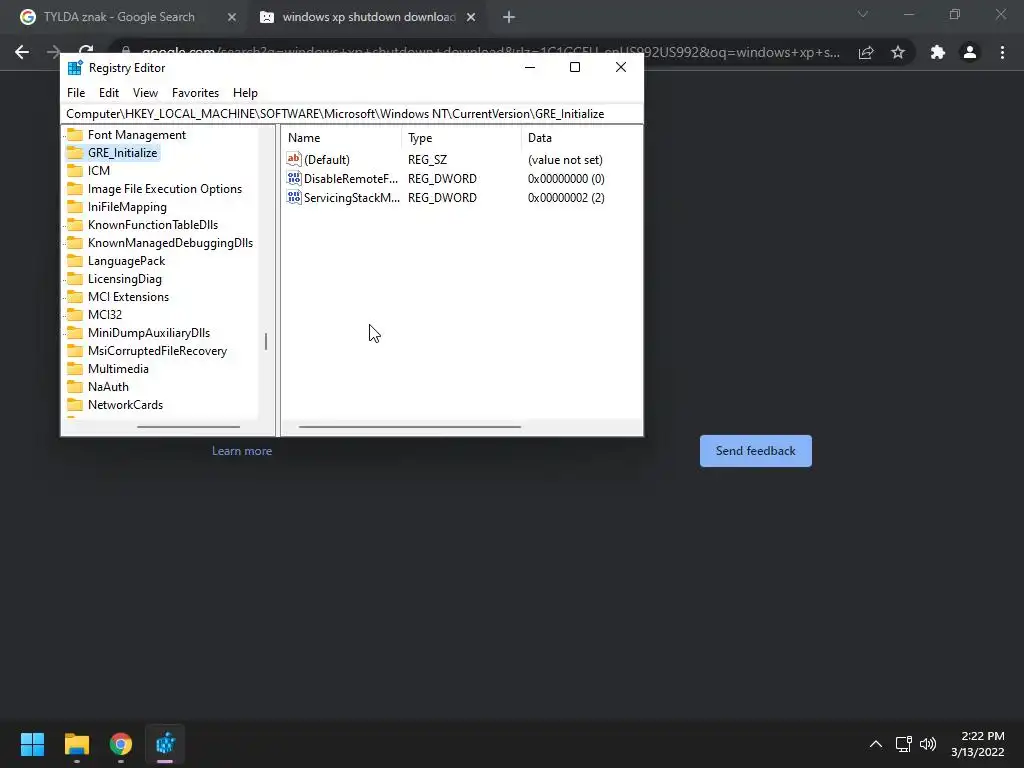Select the NetworkCards key
Screen dimensions: 1024x768
(125, 405)
